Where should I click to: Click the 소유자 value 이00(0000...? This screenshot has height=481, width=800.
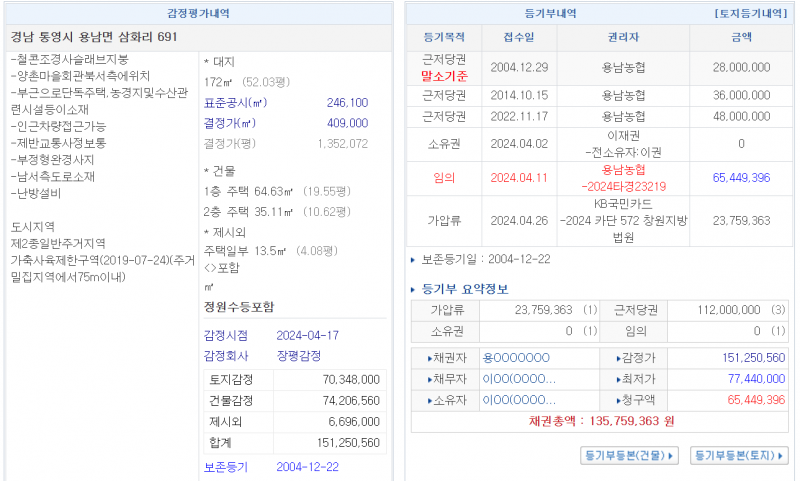click(x=519, y=400)
